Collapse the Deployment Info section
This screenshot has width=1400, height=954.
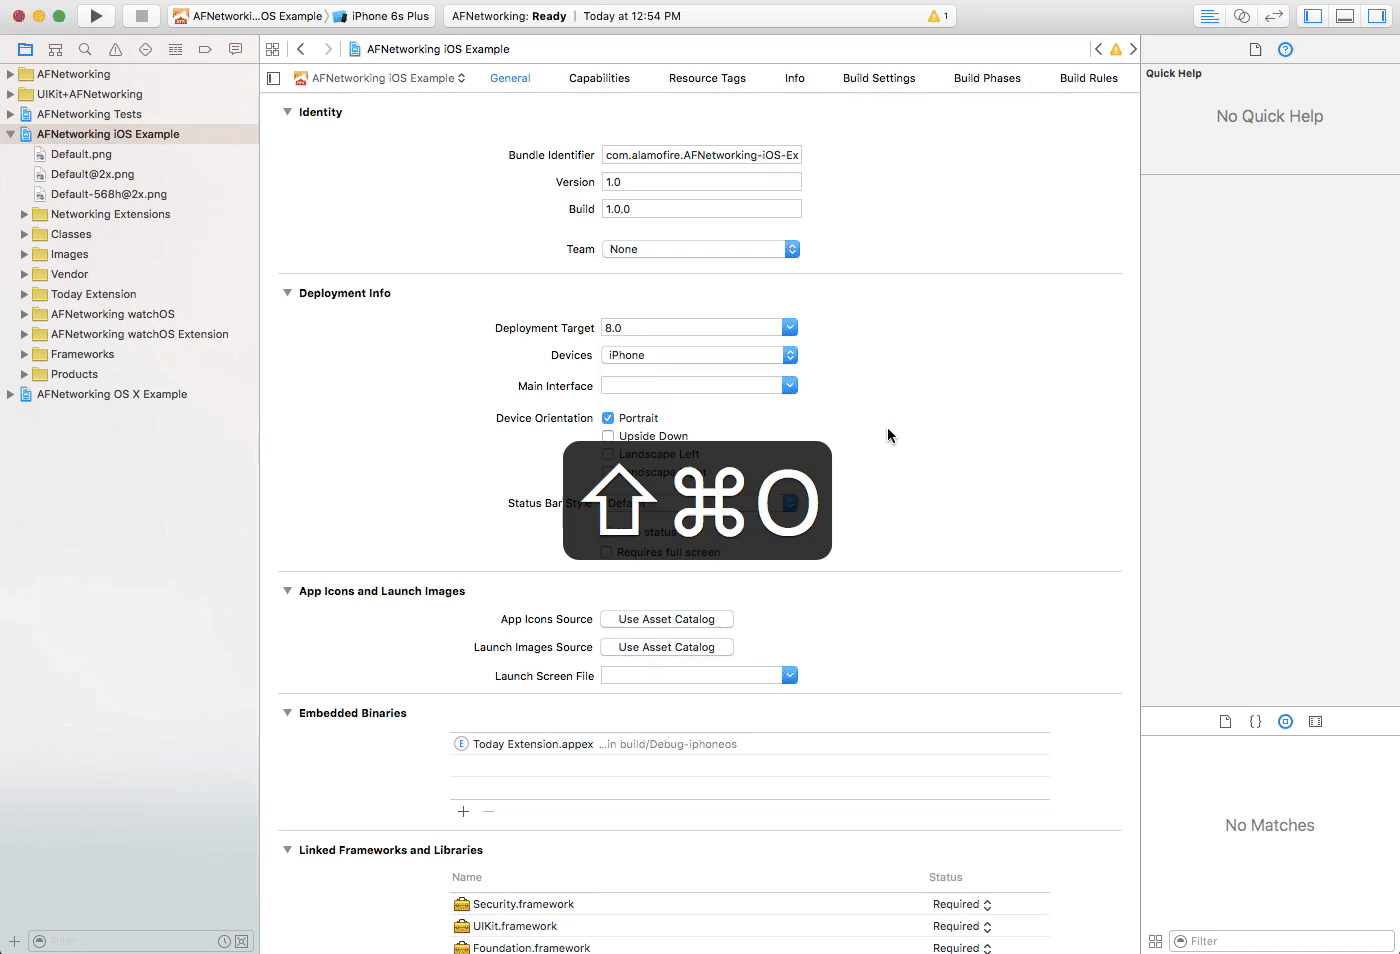tap(288, 293)
